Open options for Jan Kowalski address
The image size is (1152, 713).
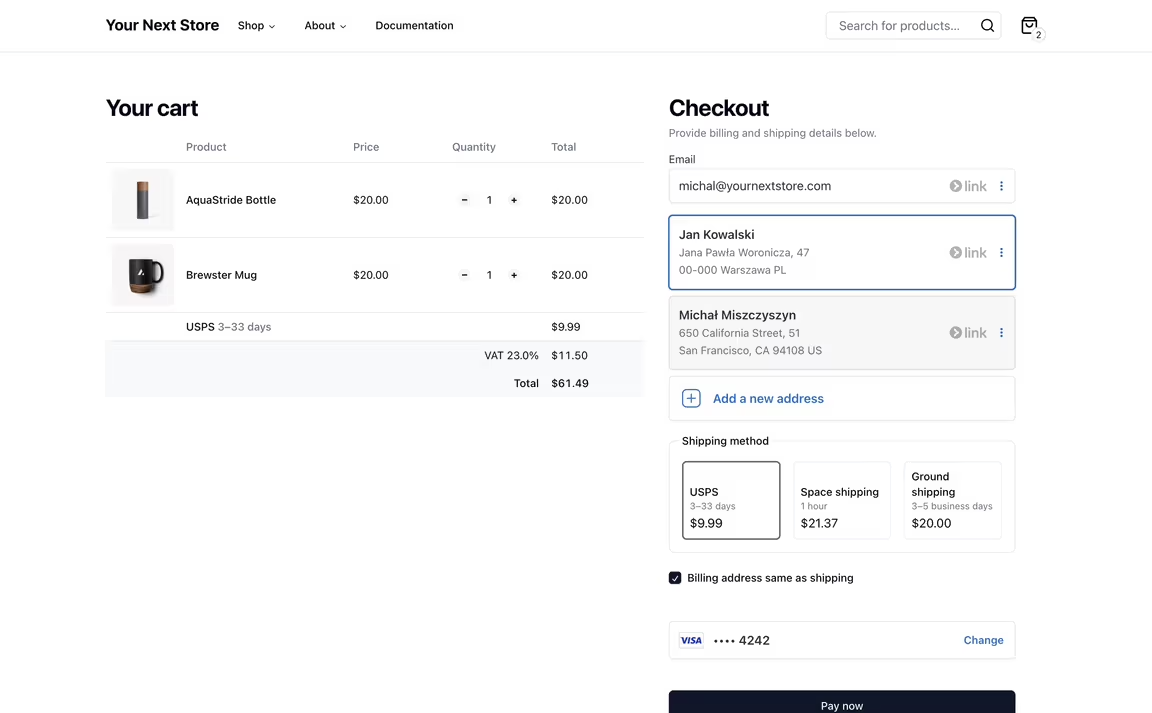pos(1001,253)
